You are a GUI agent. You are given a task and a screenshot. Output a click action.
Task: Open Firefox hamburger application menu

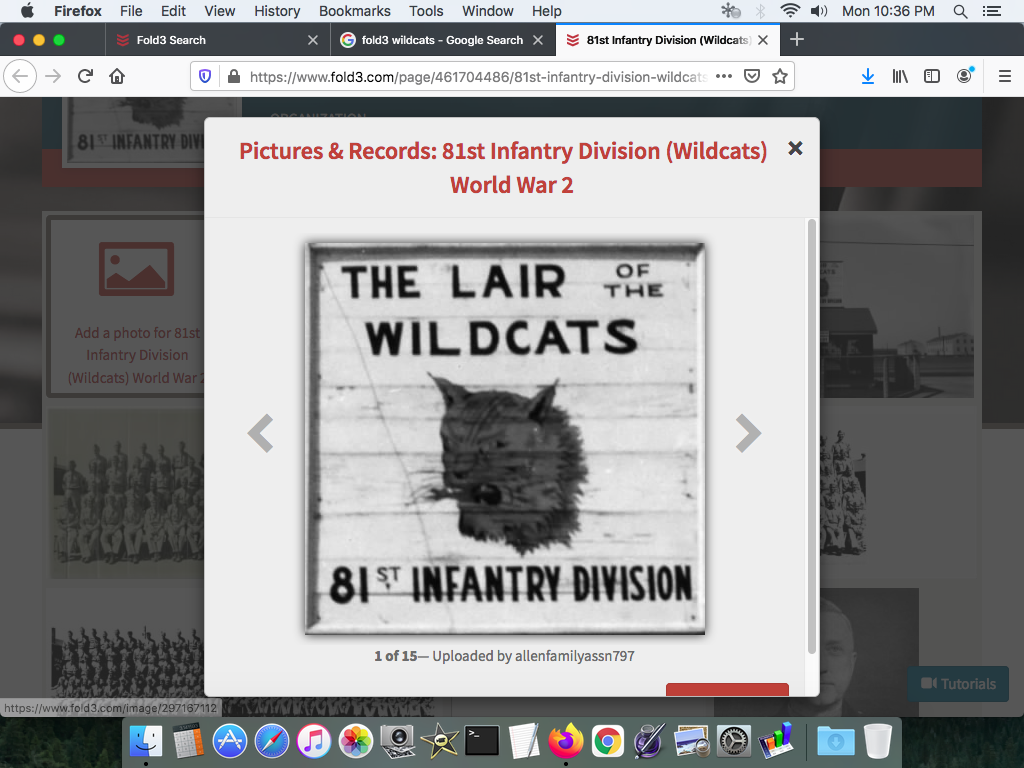coord(1004,76)
